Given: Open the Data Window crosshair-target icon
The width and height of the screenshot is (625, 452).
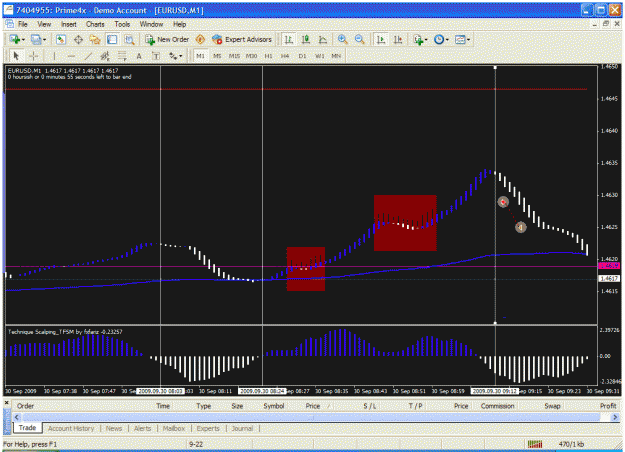Looking at the screenshot, I should (x=78, y=39).
